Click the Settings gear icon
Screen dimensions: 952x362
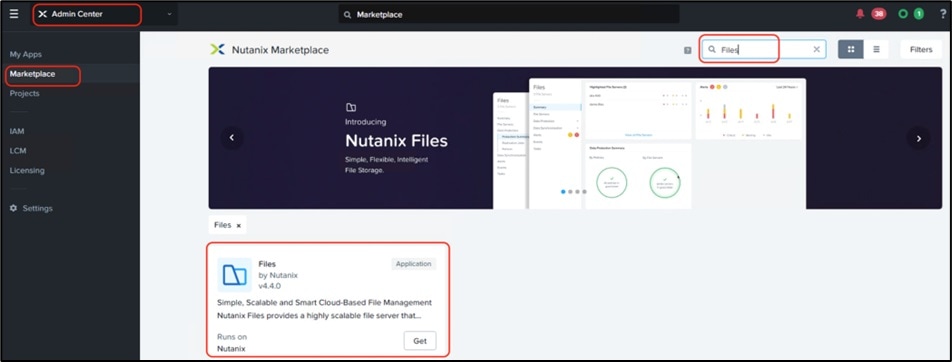click(x=13, y=208)
